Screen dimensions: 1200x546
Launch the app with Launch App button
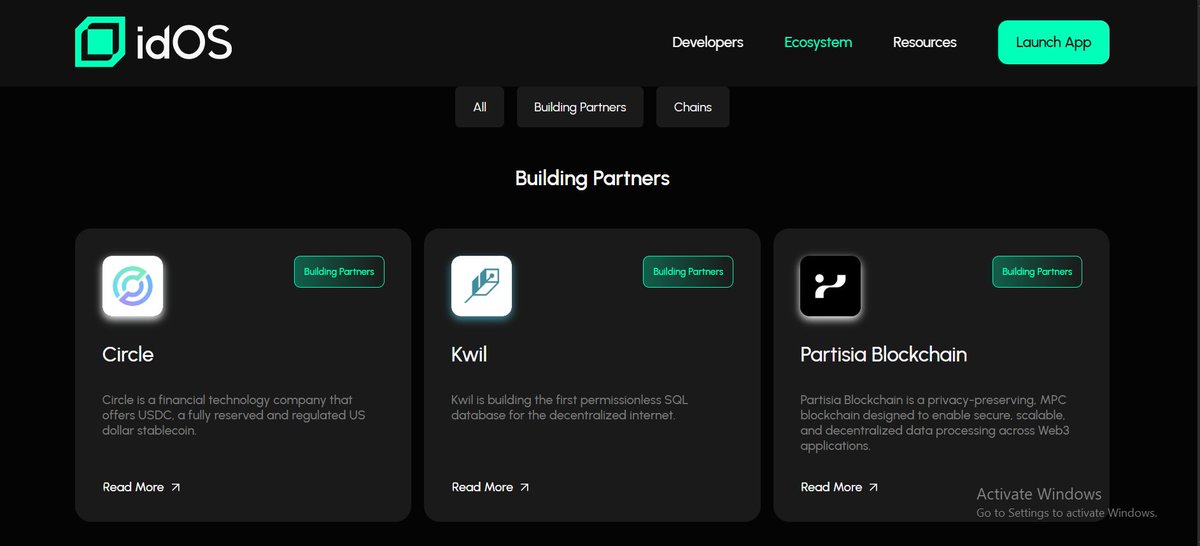(x=1053, y=42)
